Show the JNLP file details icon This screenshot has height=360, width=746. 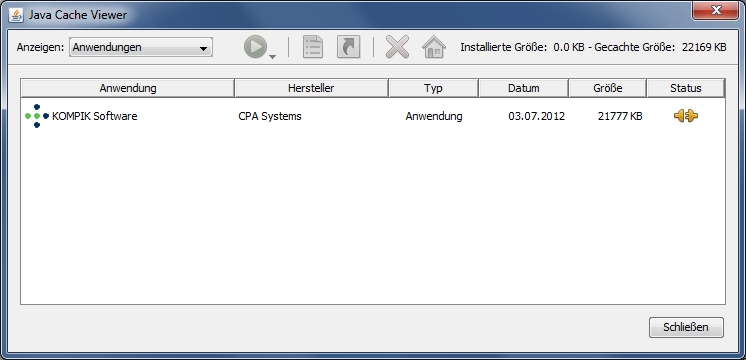click(313, 47)
